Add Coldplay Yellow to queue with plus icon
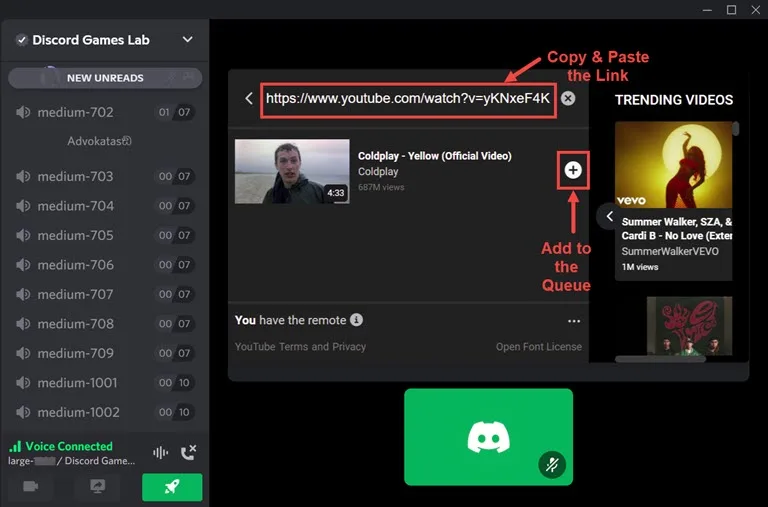The height and width of the screenshot is (507, 768). pos(573,170)
